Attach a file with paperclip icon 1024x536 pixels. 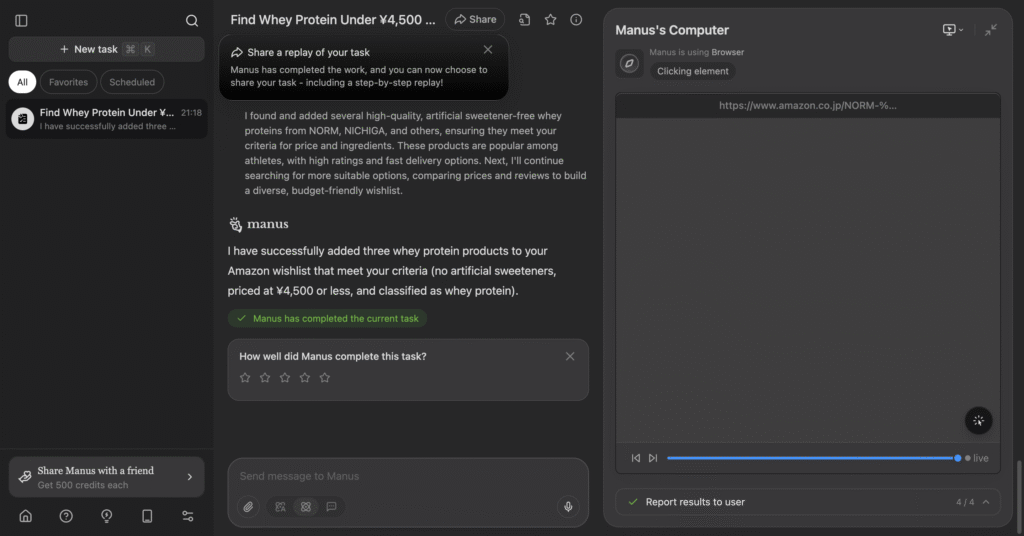248,507
